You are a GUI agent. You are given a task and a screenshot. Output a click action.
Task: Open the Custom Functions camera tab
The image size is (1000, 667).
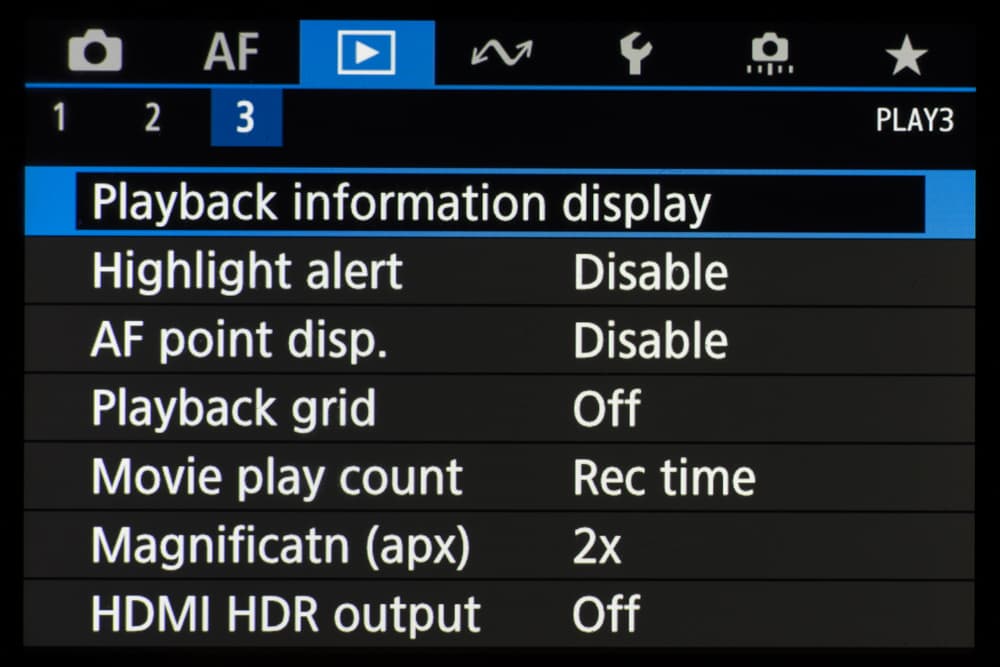click(x=770, y=53)
